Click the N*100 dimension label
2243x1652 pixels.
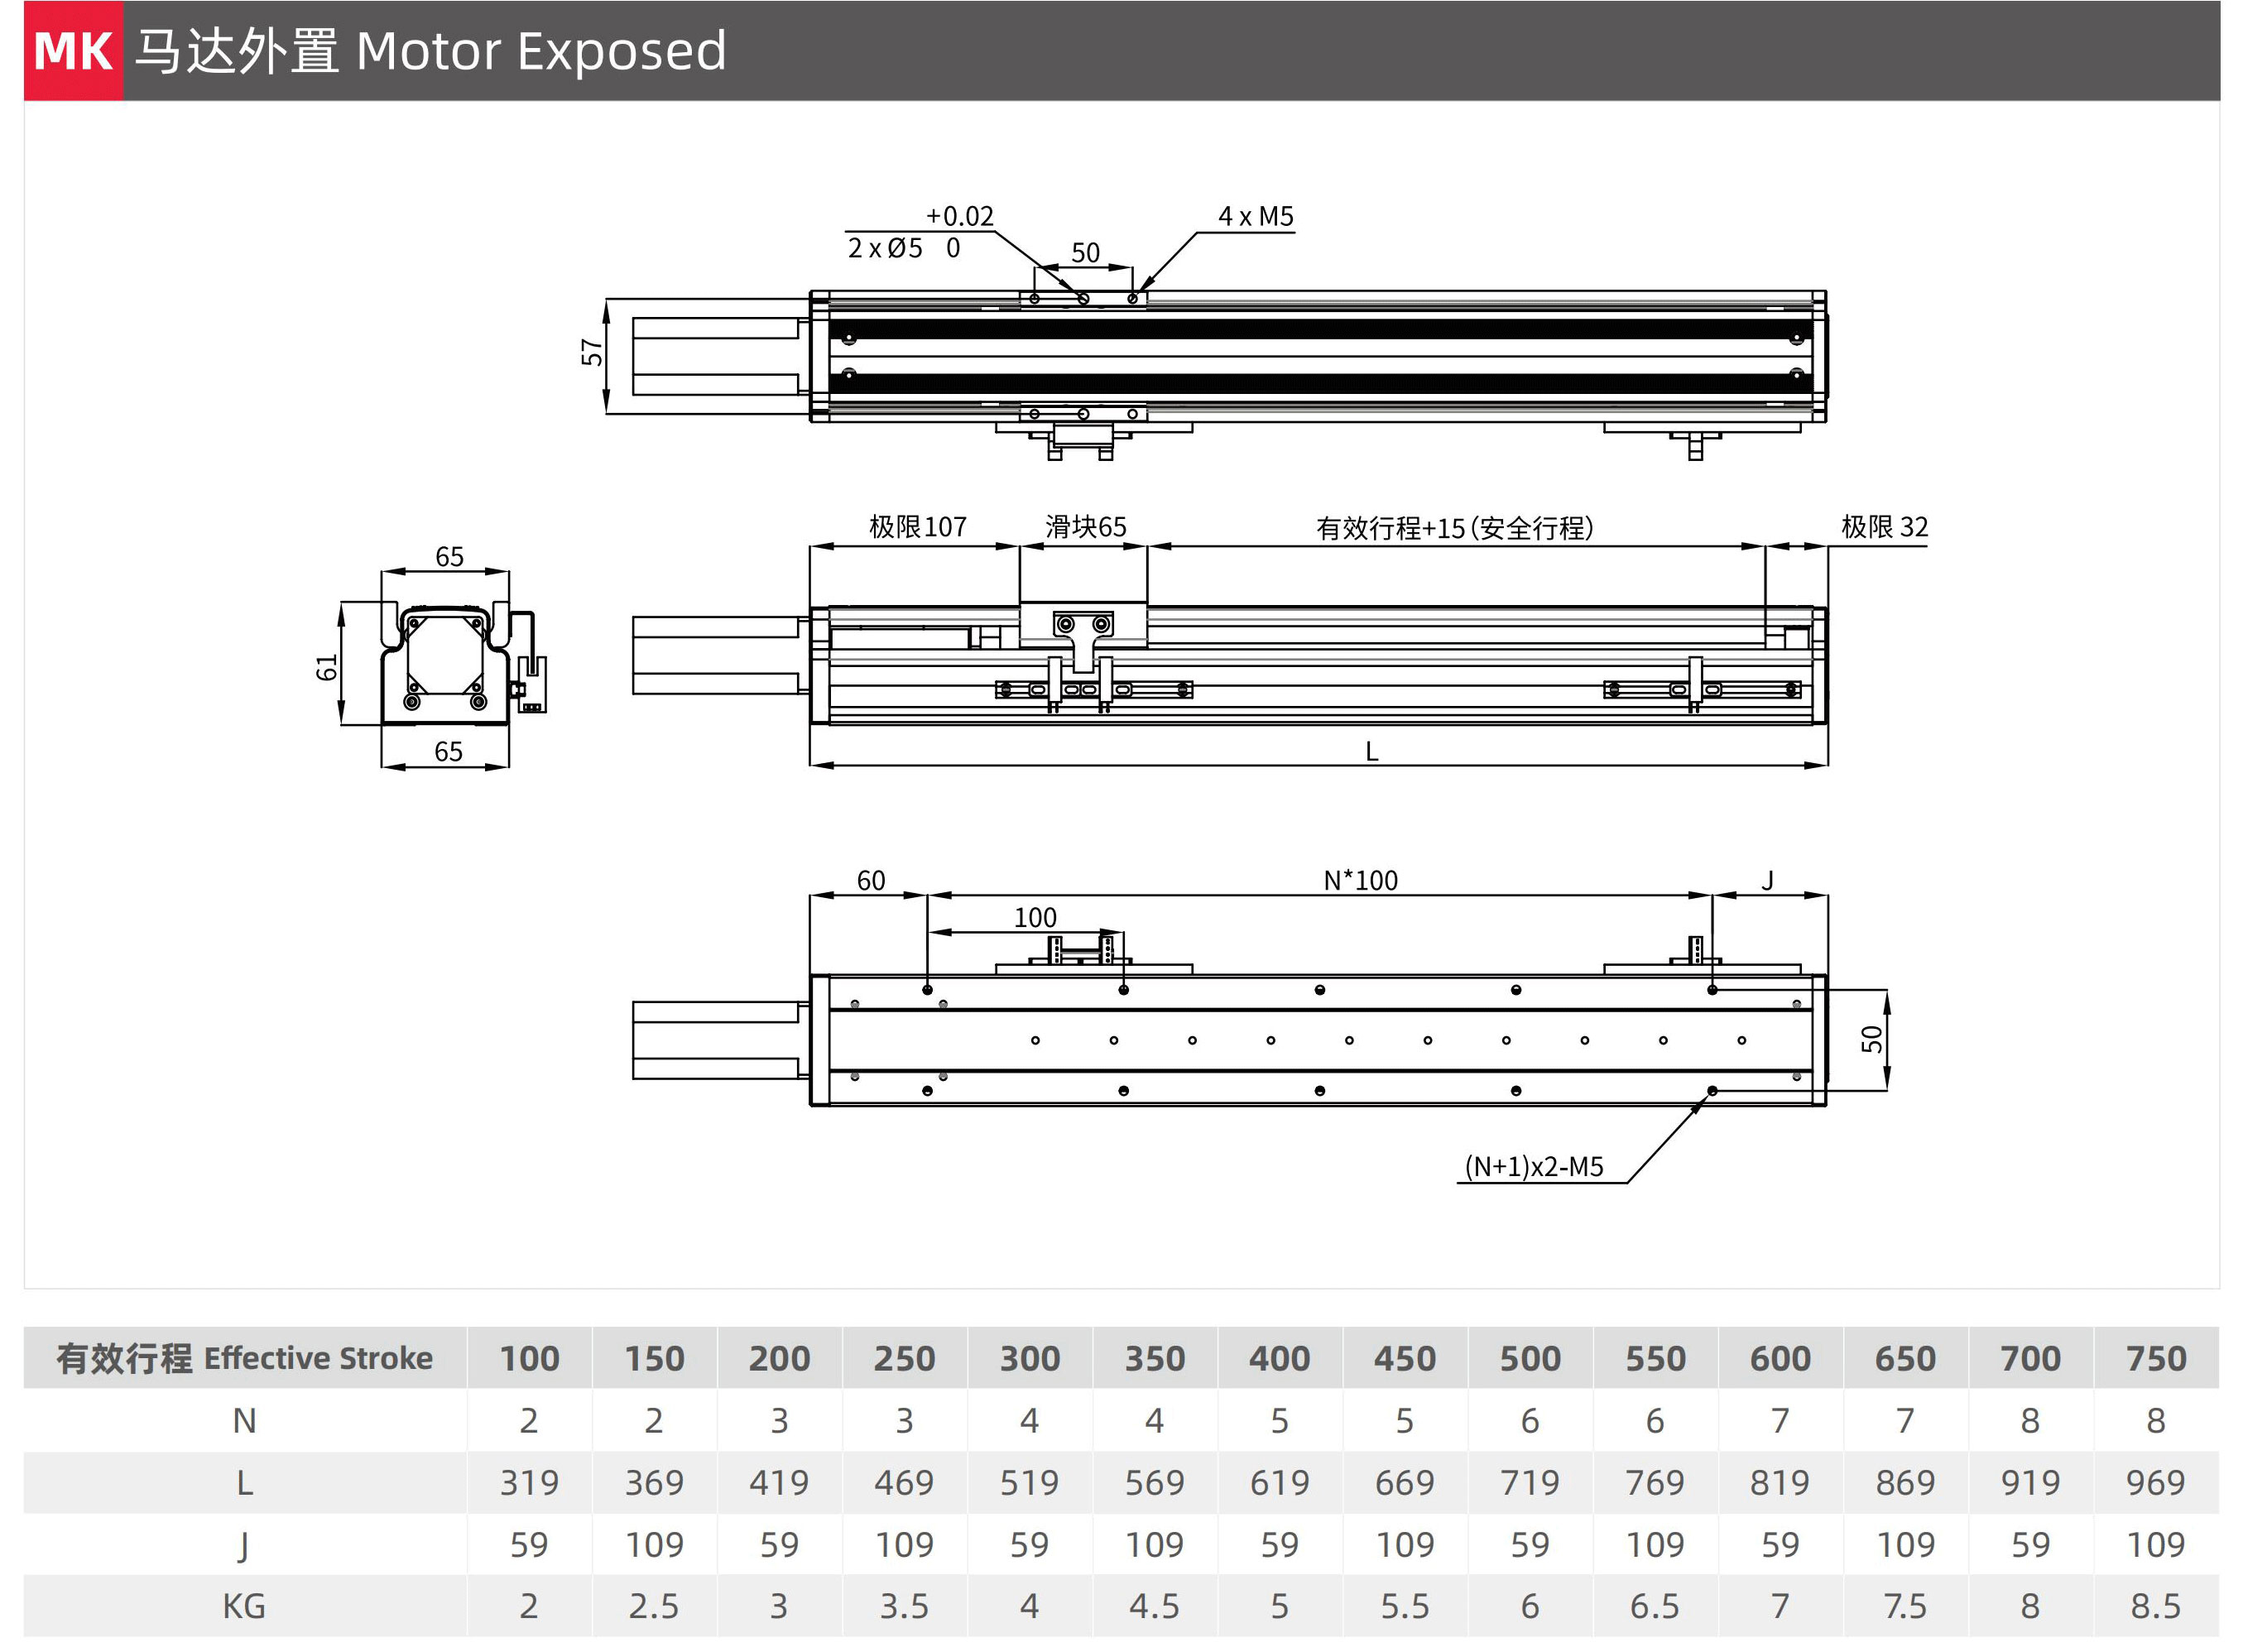point(1360,880)
